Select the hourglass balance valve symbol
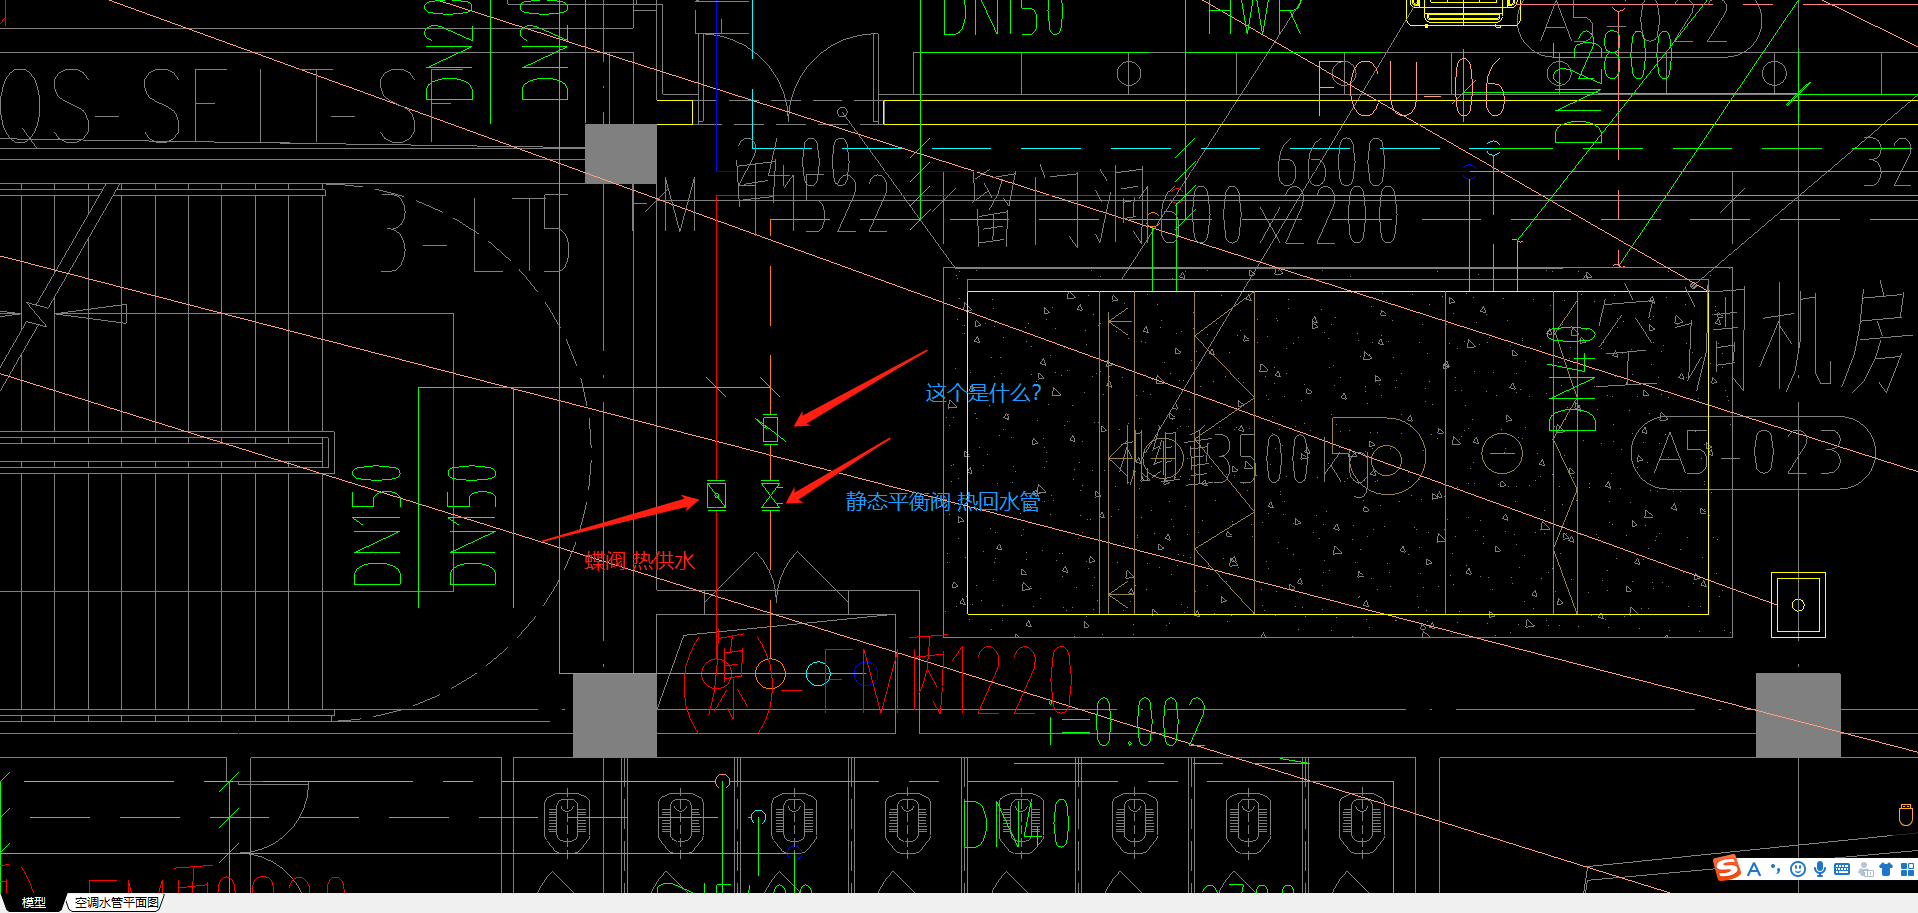This screenshot has height=913, width=1918. [770, 495]
